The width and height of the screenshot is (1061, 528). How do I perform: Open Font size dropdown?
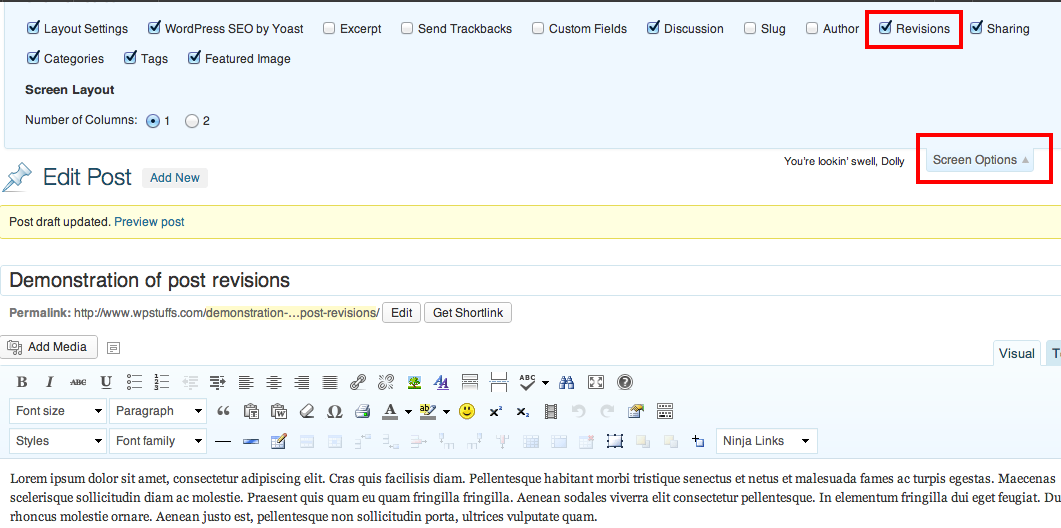(x=58, y=411)
